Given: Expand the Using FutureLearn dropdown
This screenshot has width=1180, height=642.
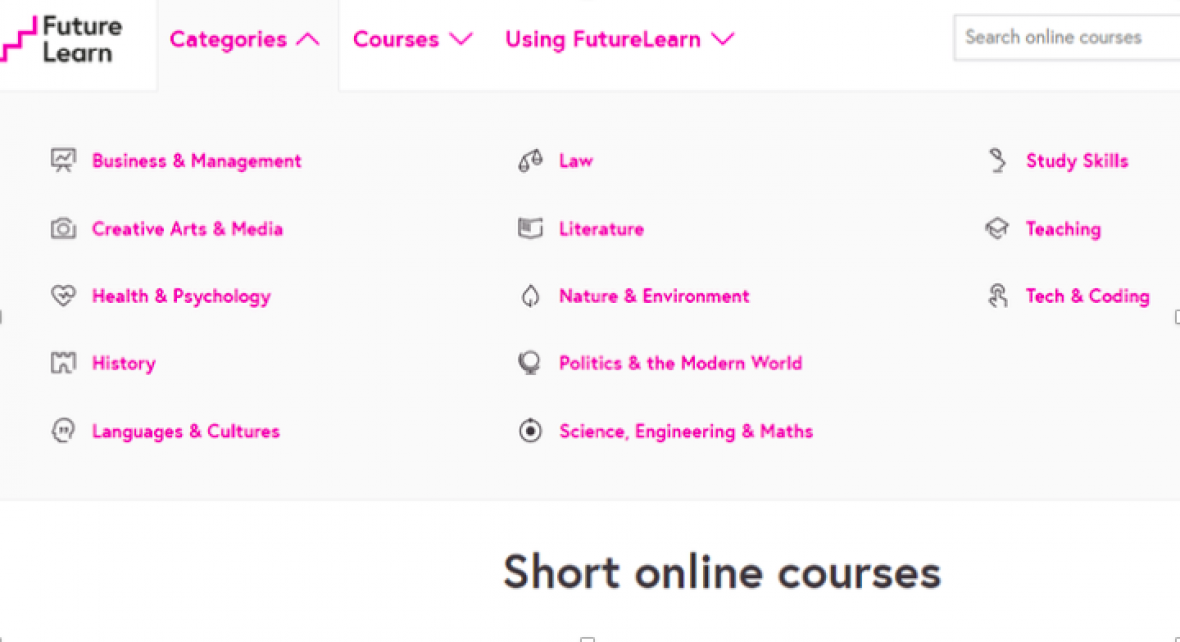Looking at the screenshot, I should coord(619,39).
